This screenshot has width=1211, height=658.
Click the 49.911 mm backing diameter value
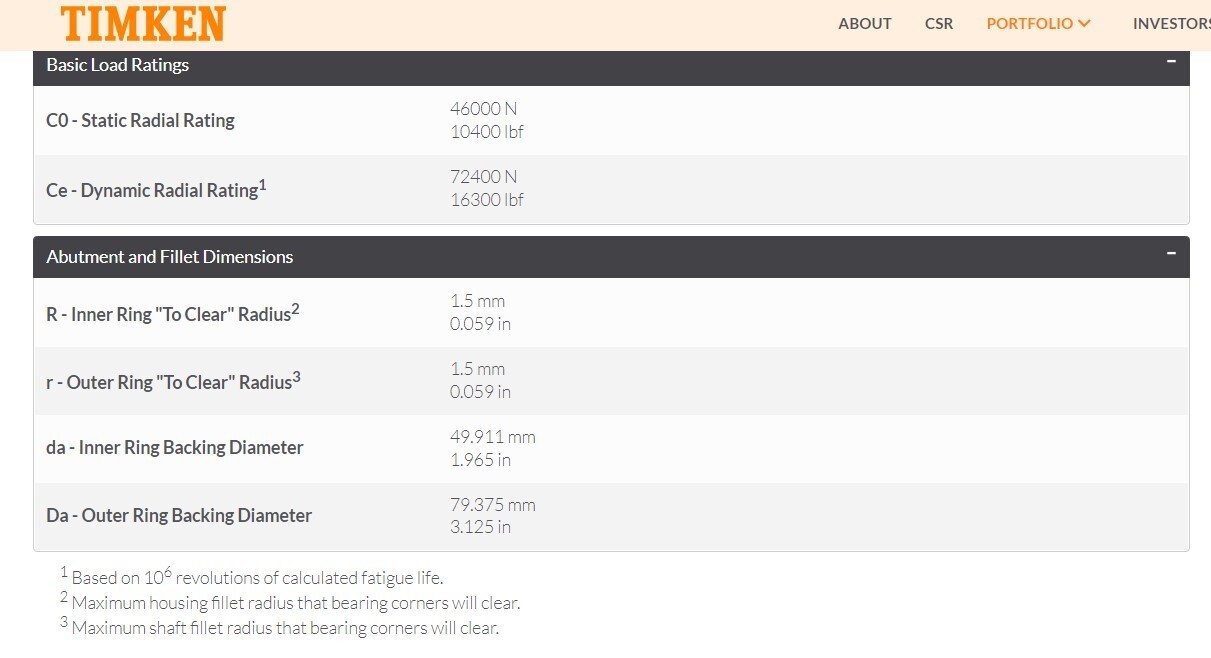pos(493,437)
